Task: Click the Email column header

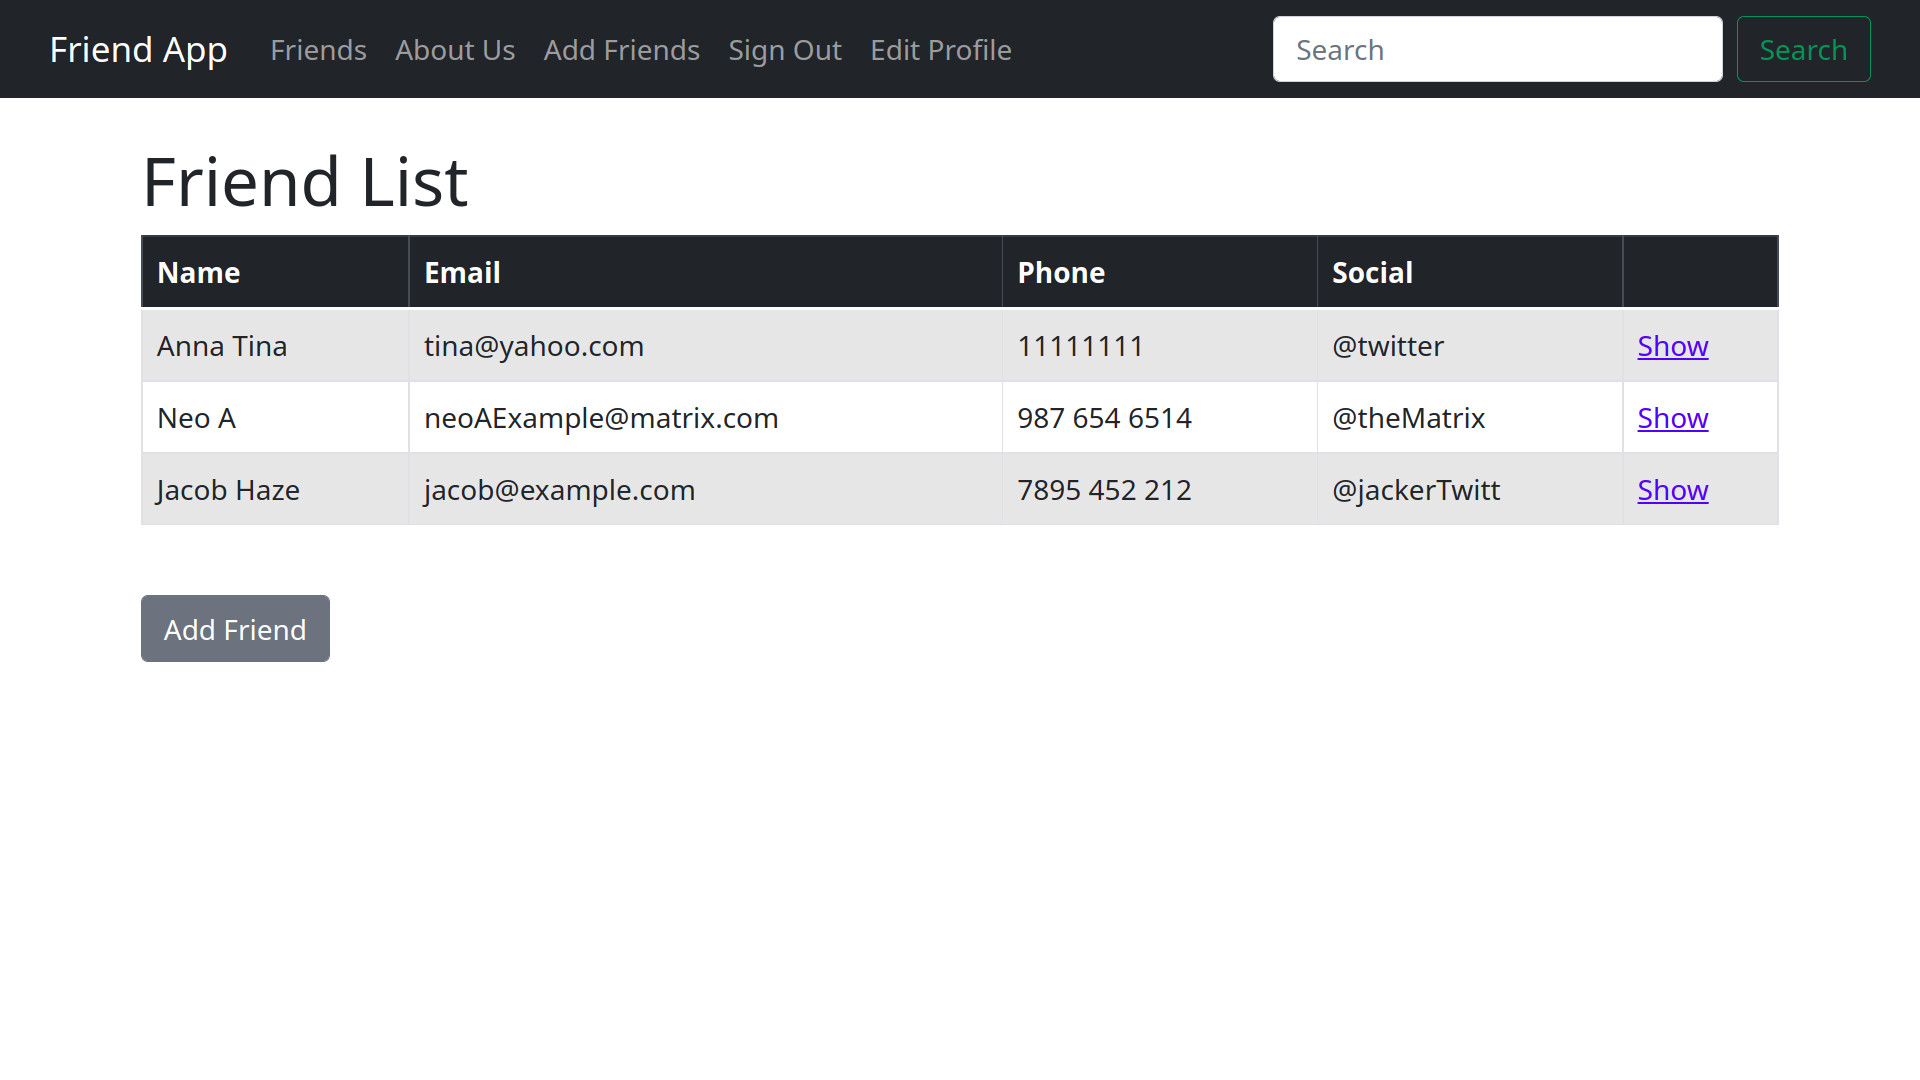Action: (x=462, y=273)
